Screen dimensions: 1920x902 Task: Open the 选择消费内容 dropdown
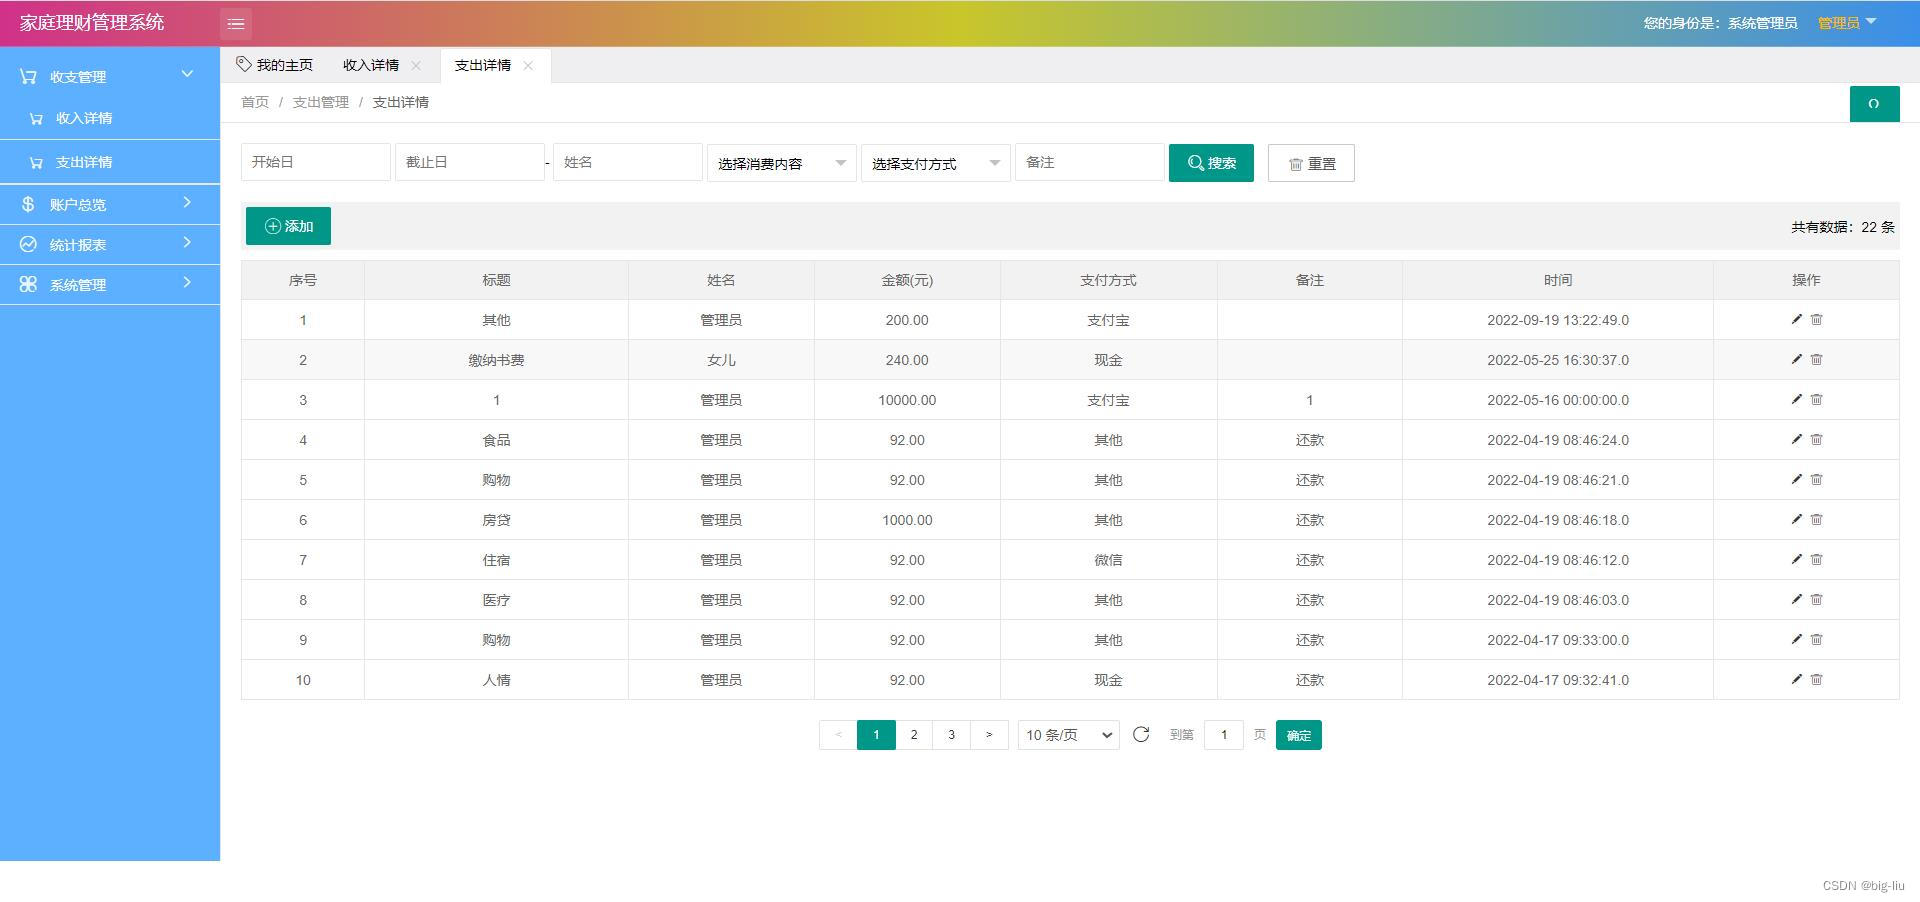(781, 163)
